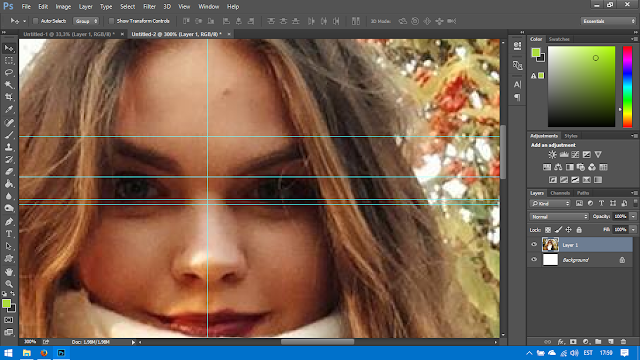Screen dimensions: 640x360
Task: Switch to the Styles tab
Action: tap(571, 136)
